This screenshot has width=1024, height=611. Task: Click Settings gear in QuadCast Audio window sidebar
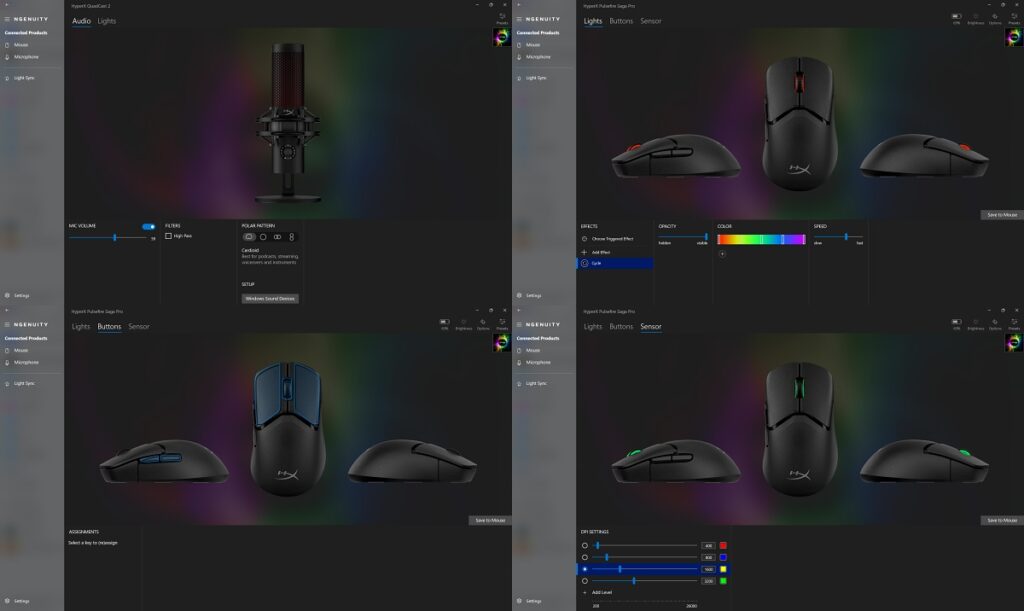[7, 295]
